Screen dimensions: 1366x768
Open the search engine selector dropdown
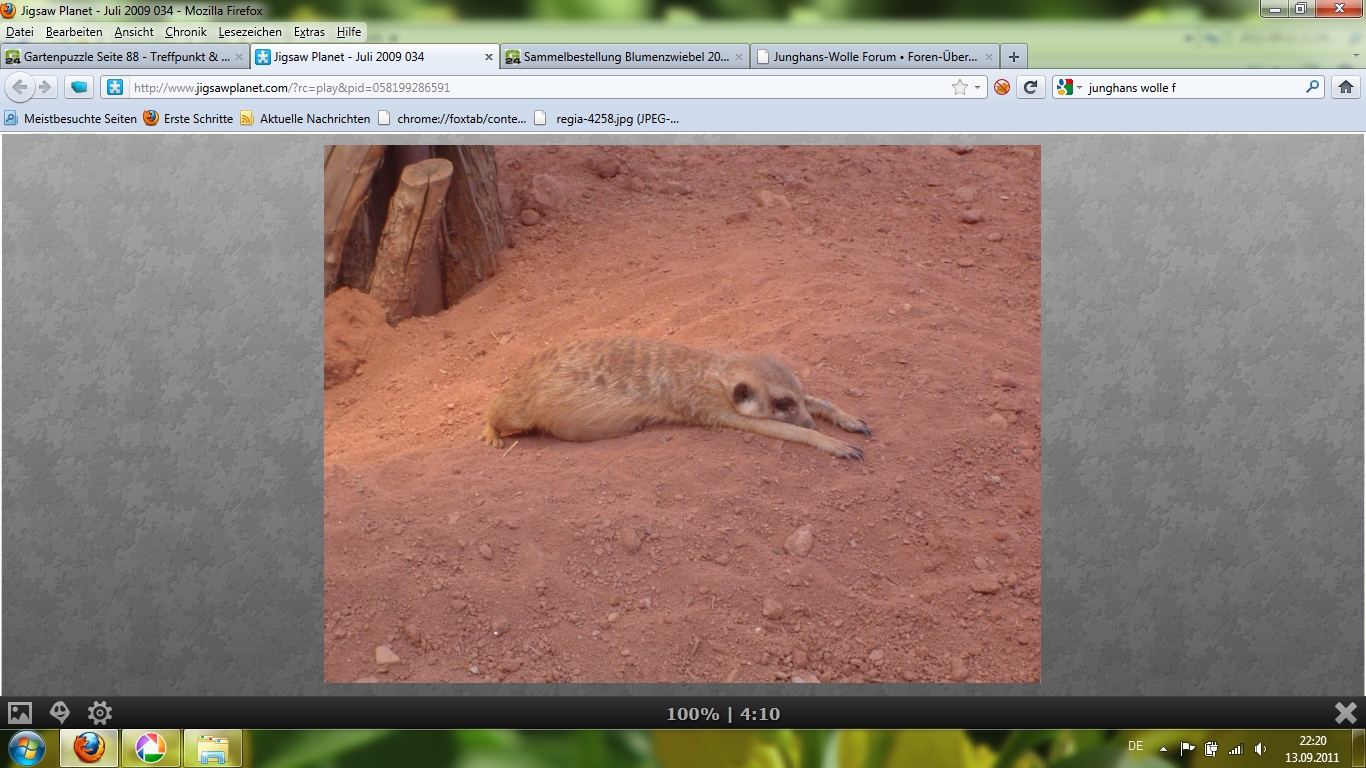pos(1068,88)
